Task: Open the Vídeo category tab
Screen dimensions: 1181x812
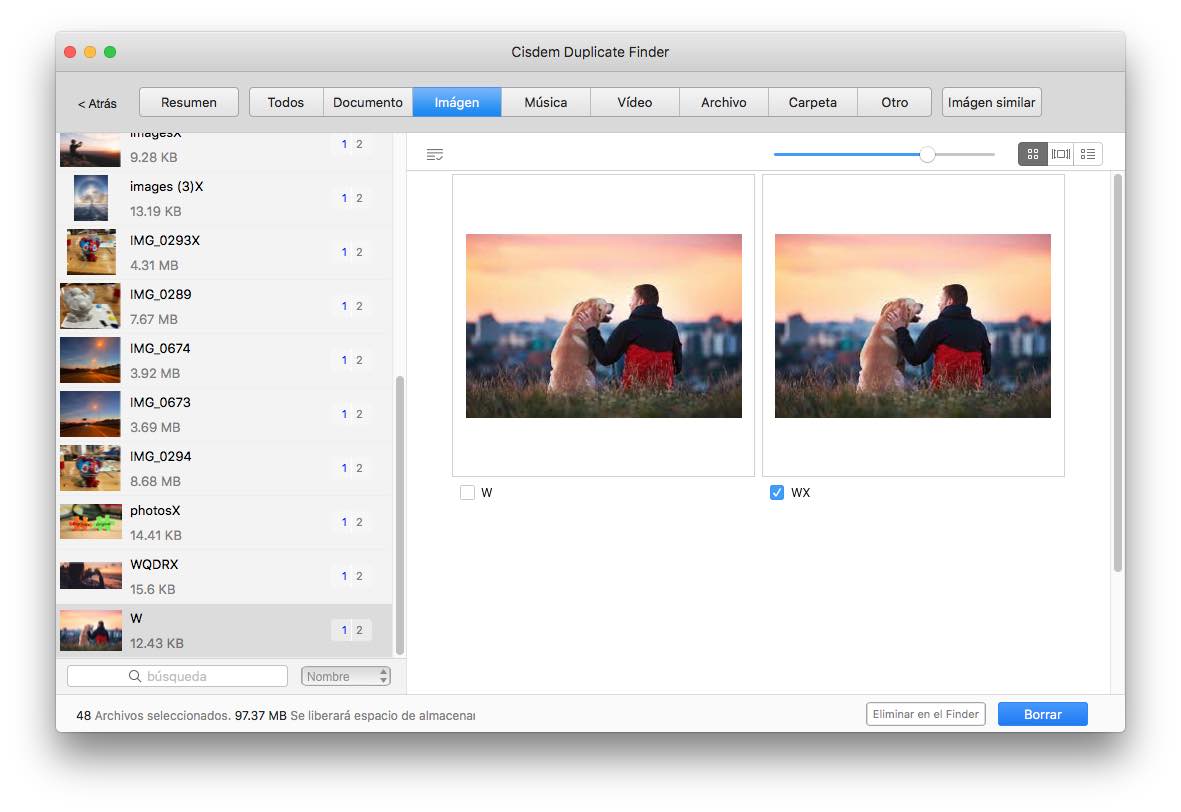Action: (634, 101)
